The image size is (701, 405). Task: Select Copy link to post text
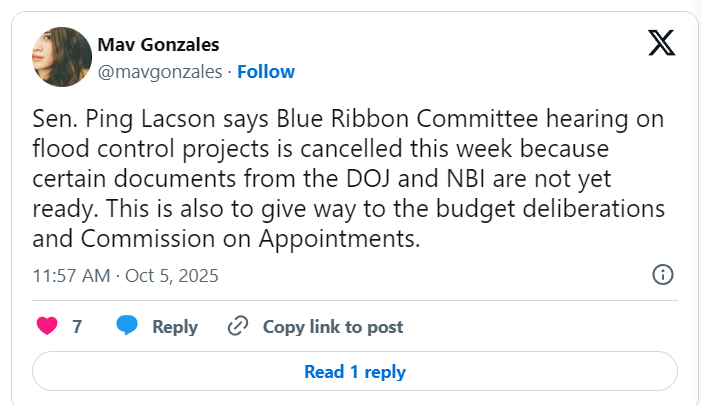(x=333, y=327)
